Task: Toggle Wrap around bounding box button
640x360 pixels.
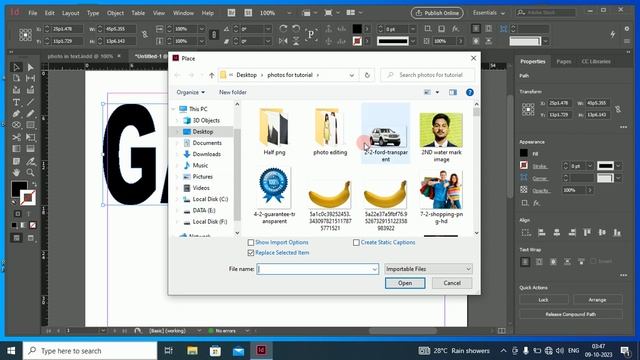Action: [x=539, y=262]
